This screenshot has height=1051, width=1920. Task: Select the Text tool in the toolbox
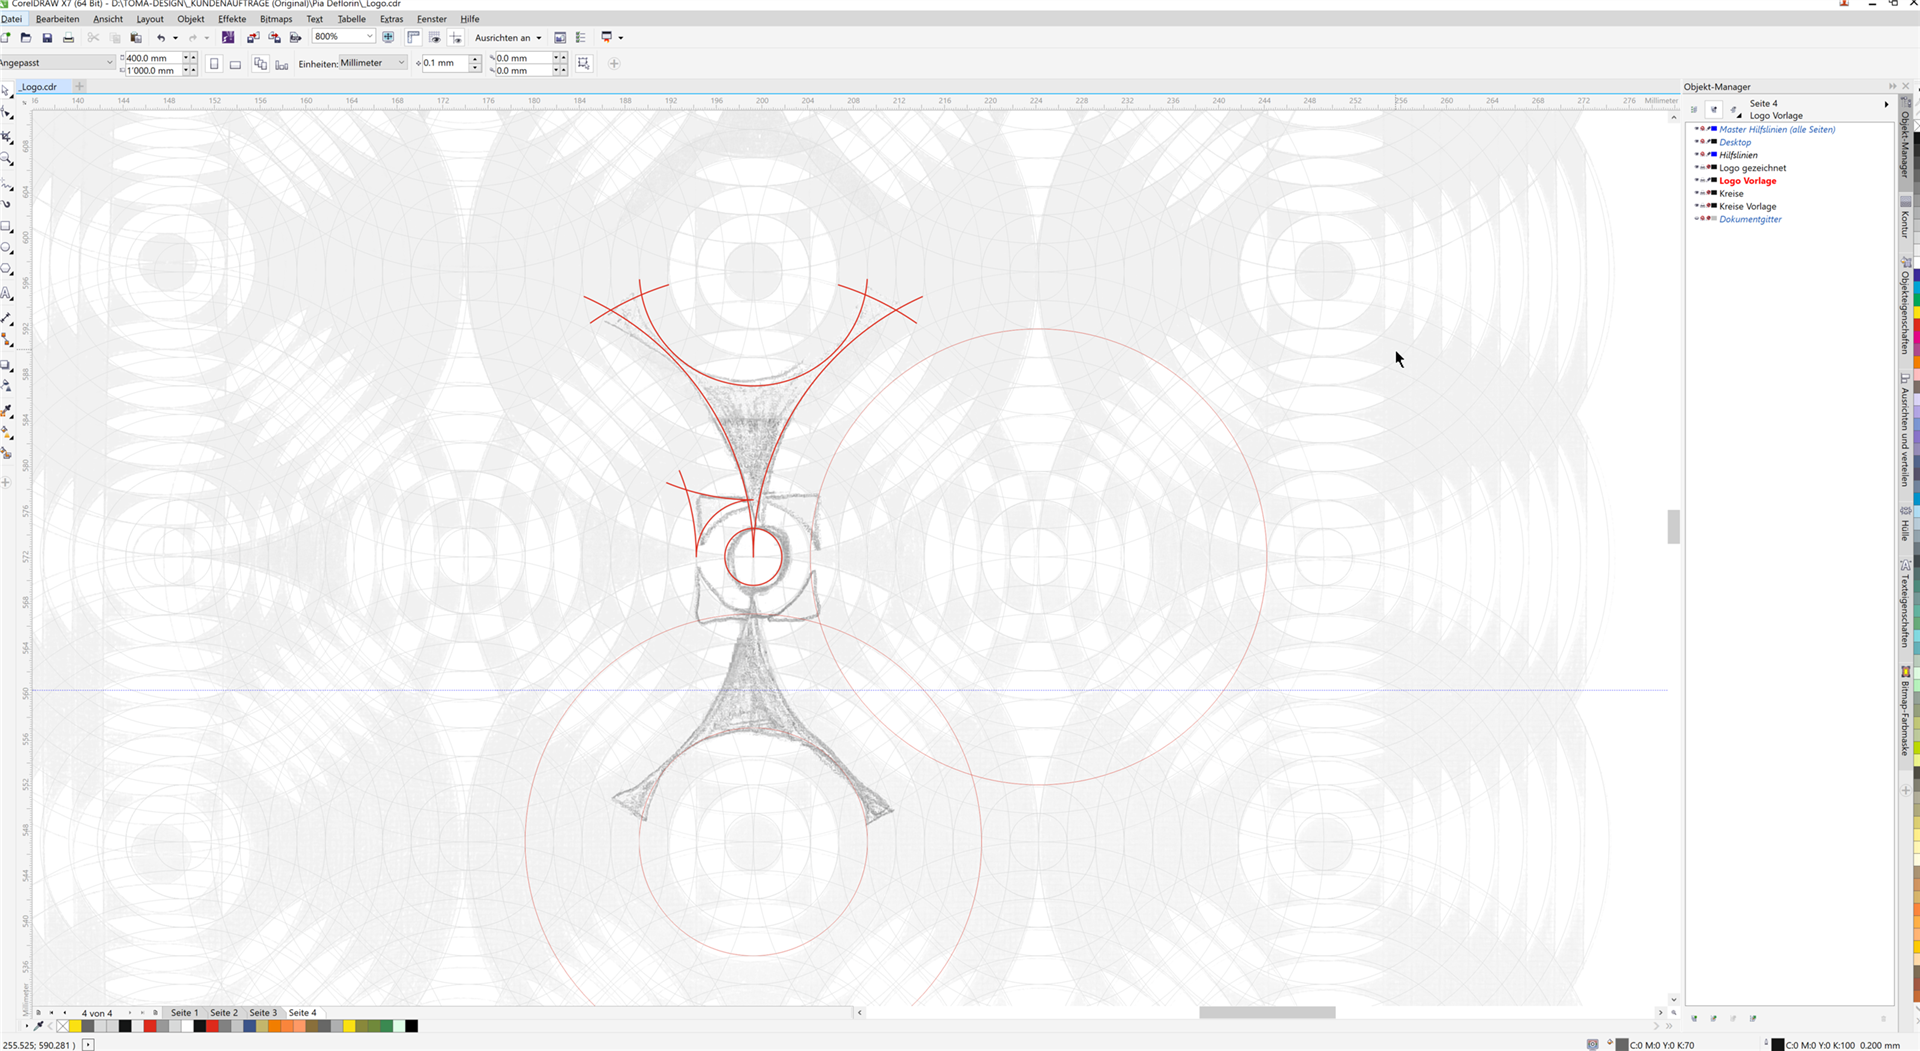[x=7, y=294]
